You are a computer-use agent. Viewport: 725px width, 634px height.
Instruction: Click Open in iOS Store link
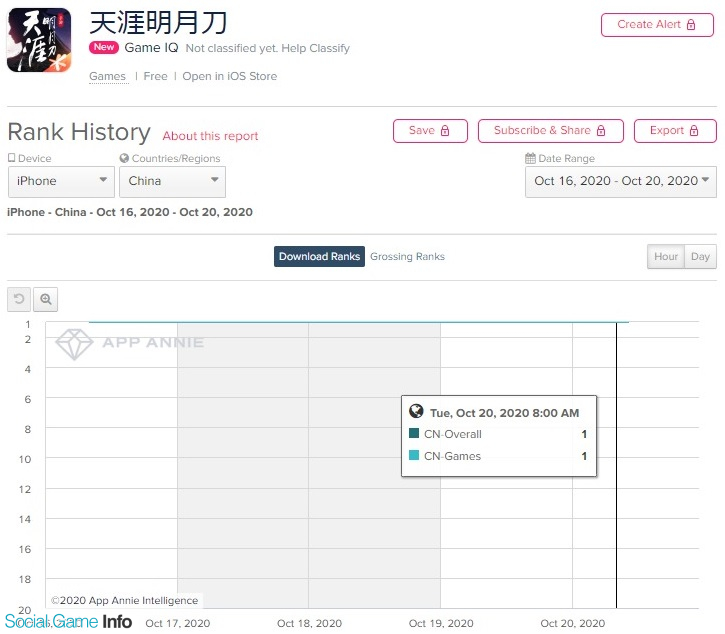pos(230,76)
